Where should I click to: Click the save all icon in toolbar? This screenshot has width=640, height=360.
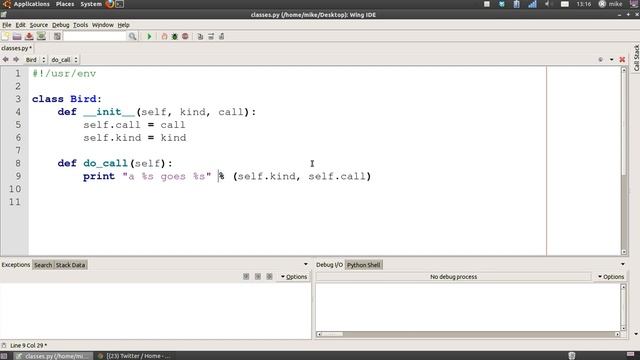[x=41, y=36]
